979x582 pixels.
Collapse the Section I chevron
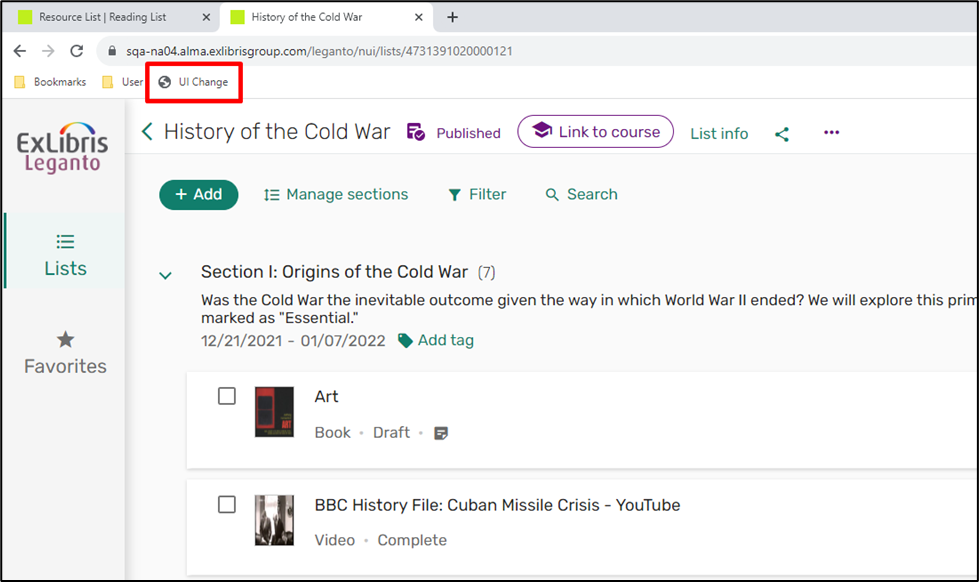pyautogui.click(x=165, y=275)
